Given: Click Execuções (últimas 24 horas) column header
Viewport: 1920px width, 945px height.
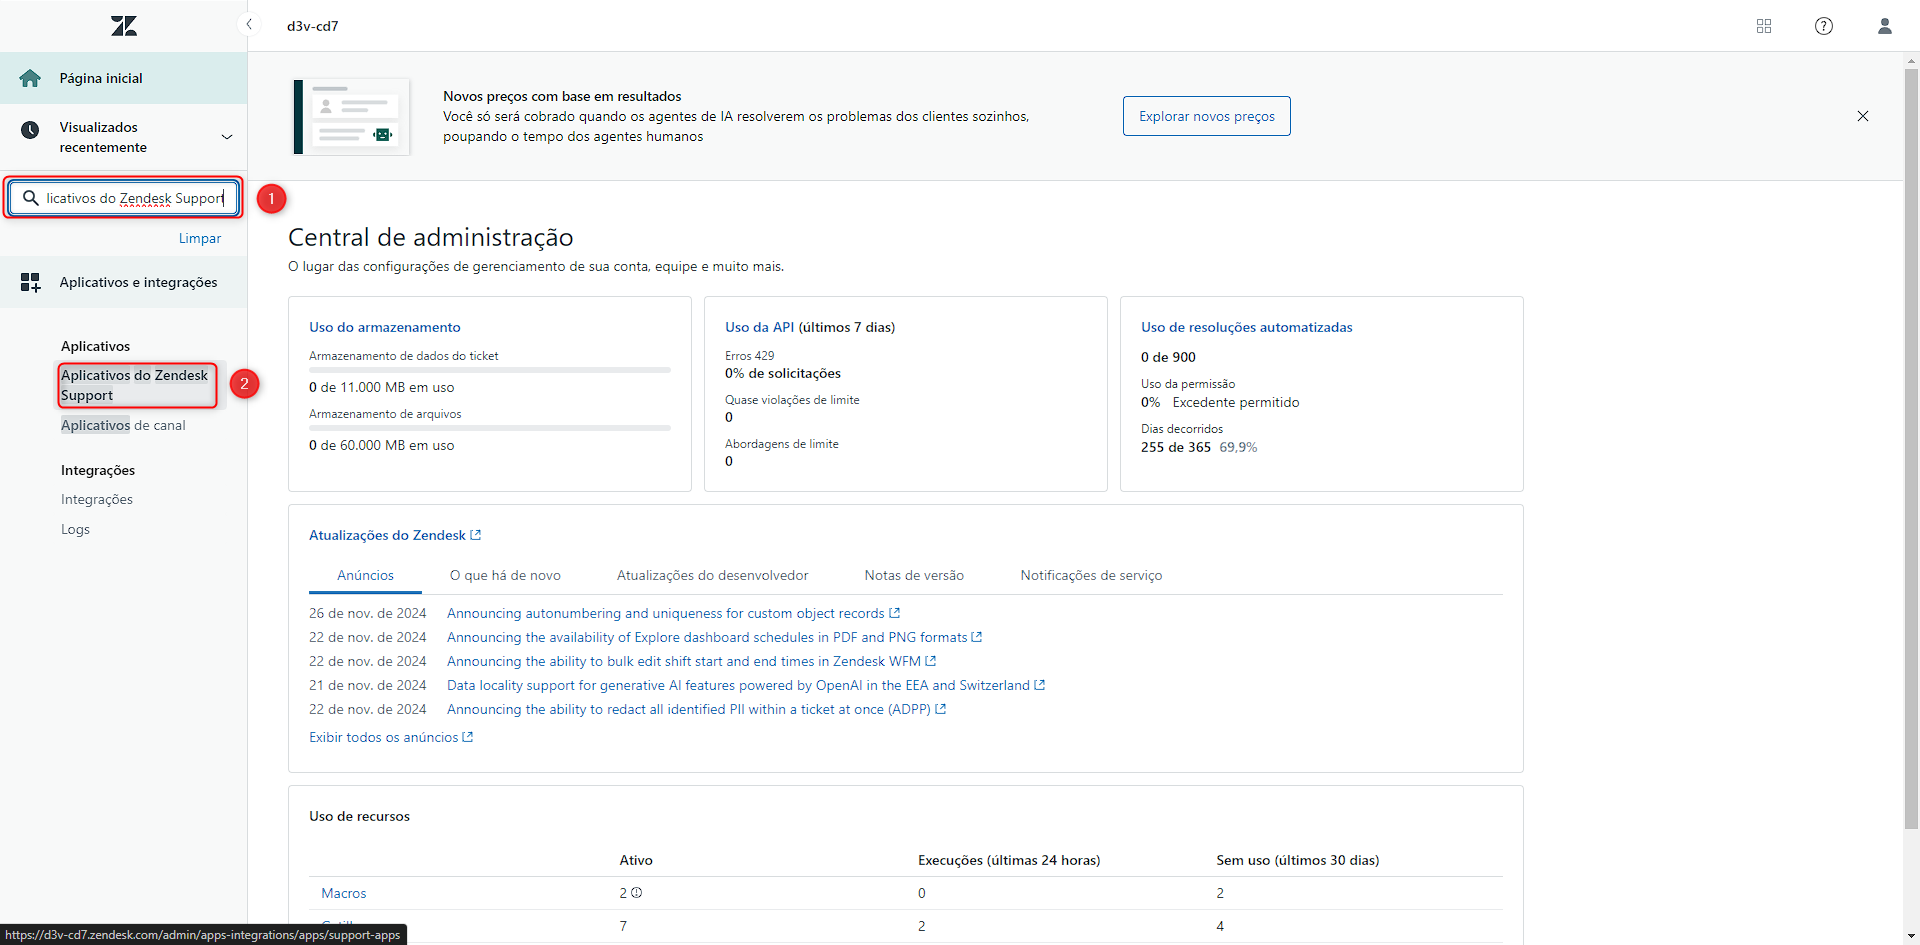Looking at the screenshot, I should coord(1009,860).
